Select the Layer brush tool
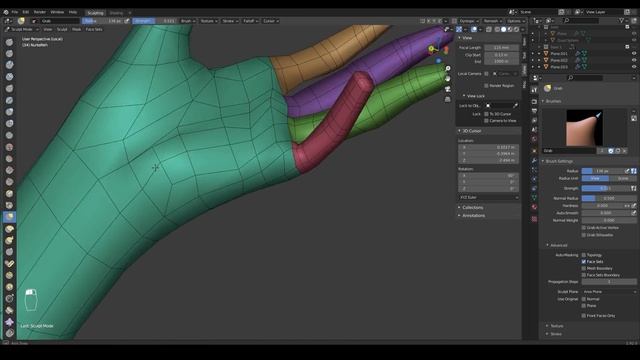Viewport: 640px width, 360px height. point(9,100)
